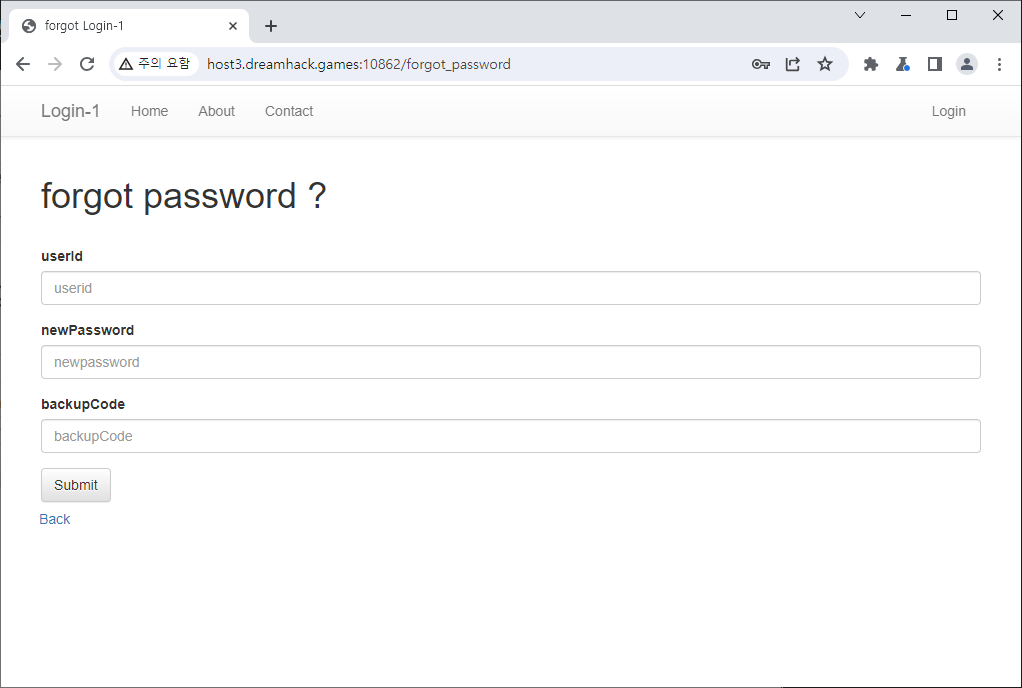Image resolution: width=1022 pixels, height=688 pixels.
Task: Reload the page with refresh icon
Action: coord(87,64)
